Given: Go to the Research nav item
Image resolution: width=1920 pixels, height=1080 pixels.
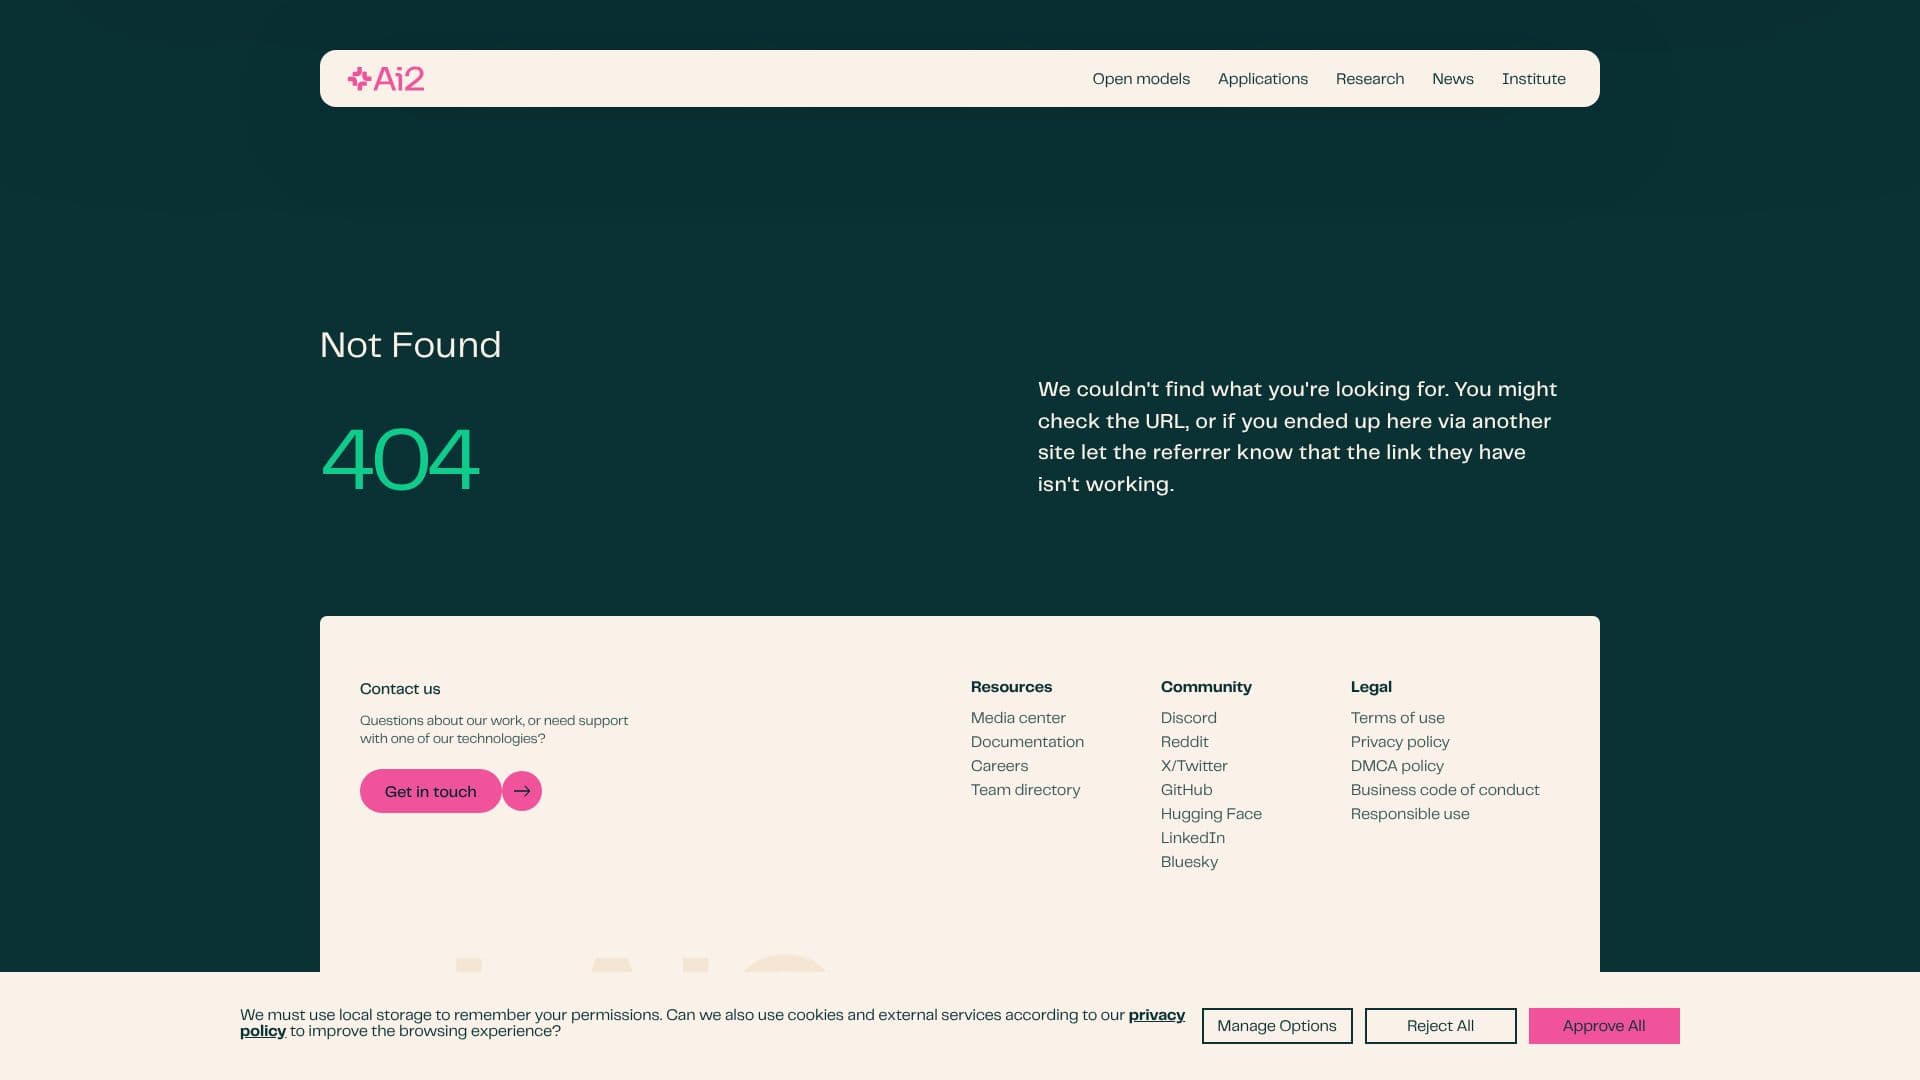Looking at the screenshot, I should coord(1370,79).
